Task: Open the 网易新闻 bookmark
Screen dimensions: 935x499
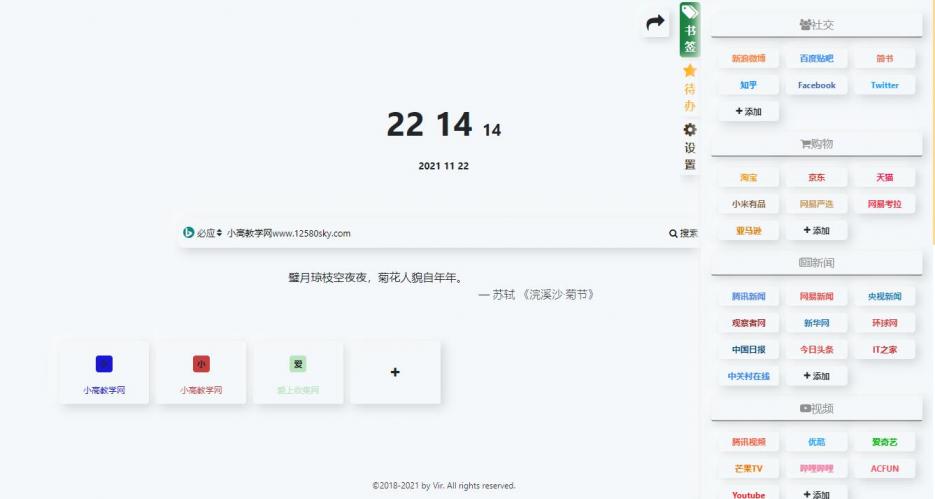Action: (x=816, y=296)
